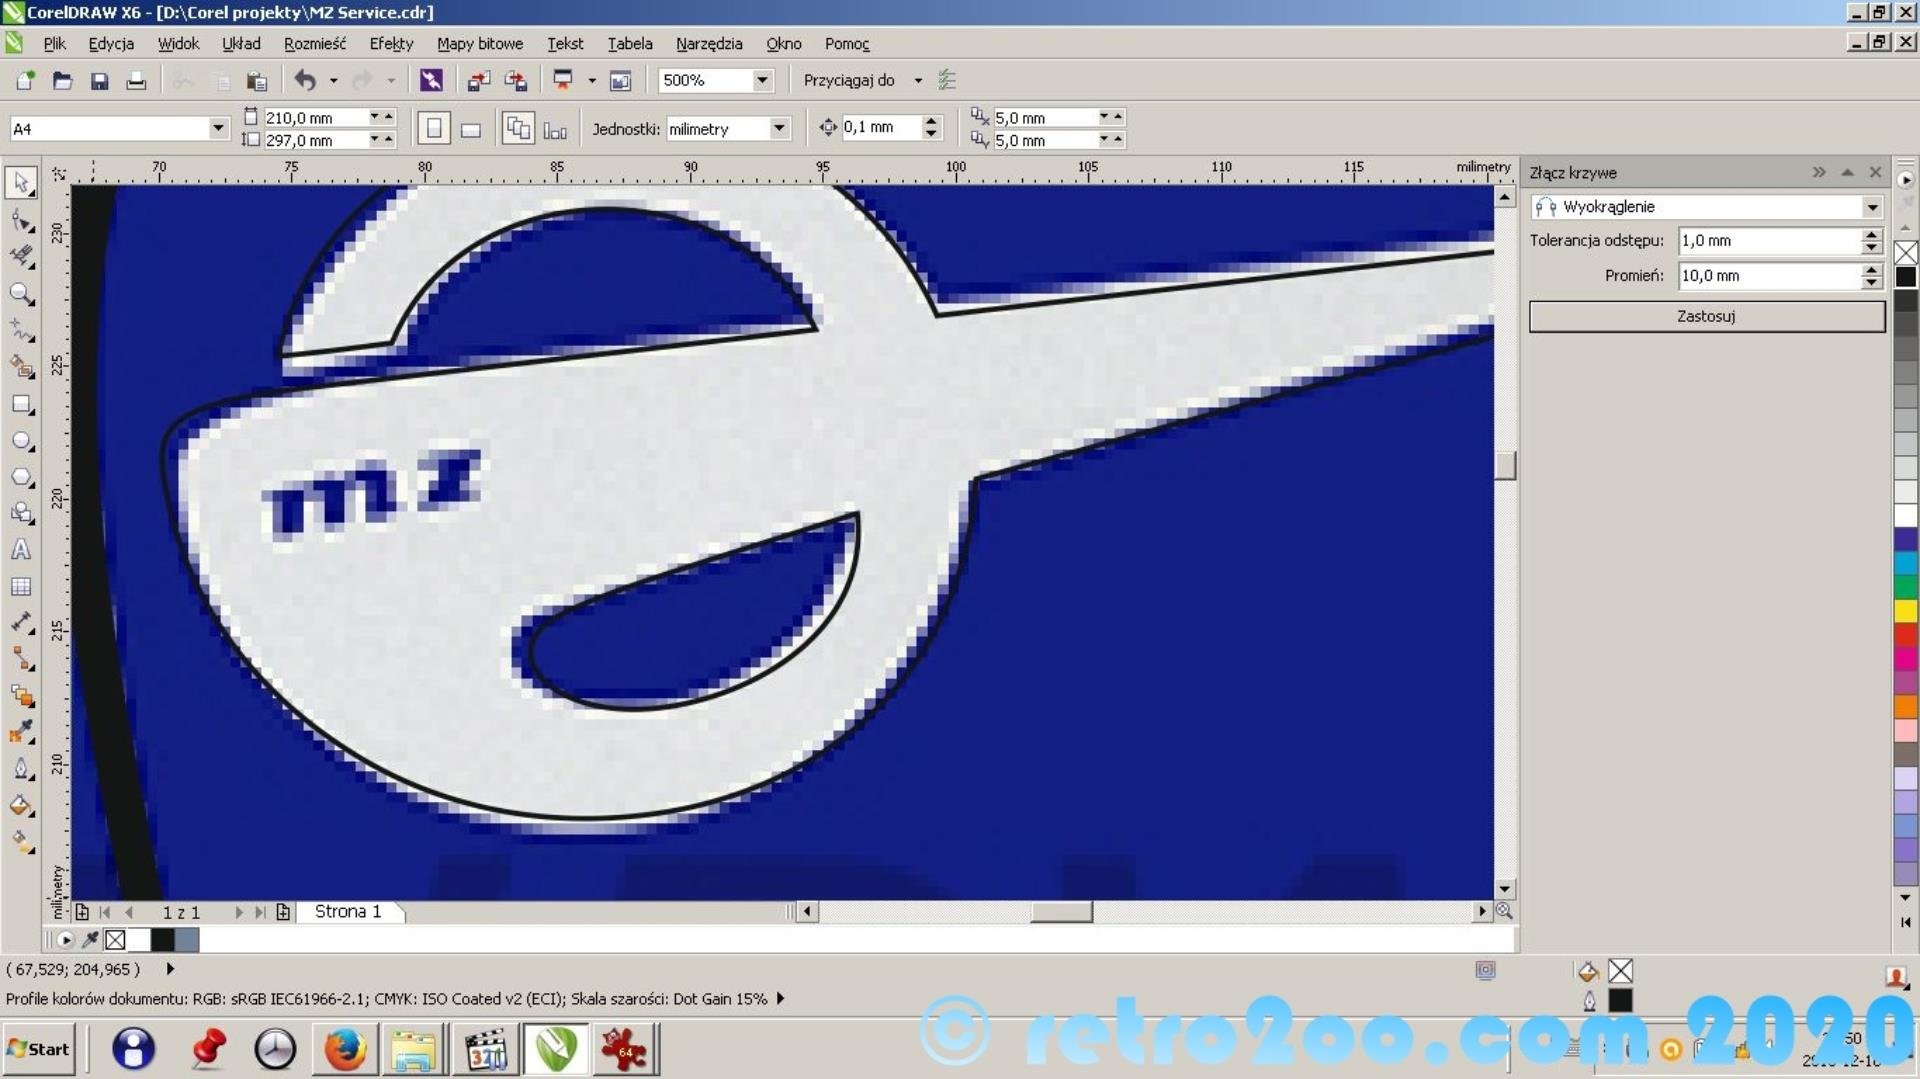Click the Undo arrow icon
The width and height of the screenshot is (1920, 1079).
pyautogui.click(x=305, y=80)
